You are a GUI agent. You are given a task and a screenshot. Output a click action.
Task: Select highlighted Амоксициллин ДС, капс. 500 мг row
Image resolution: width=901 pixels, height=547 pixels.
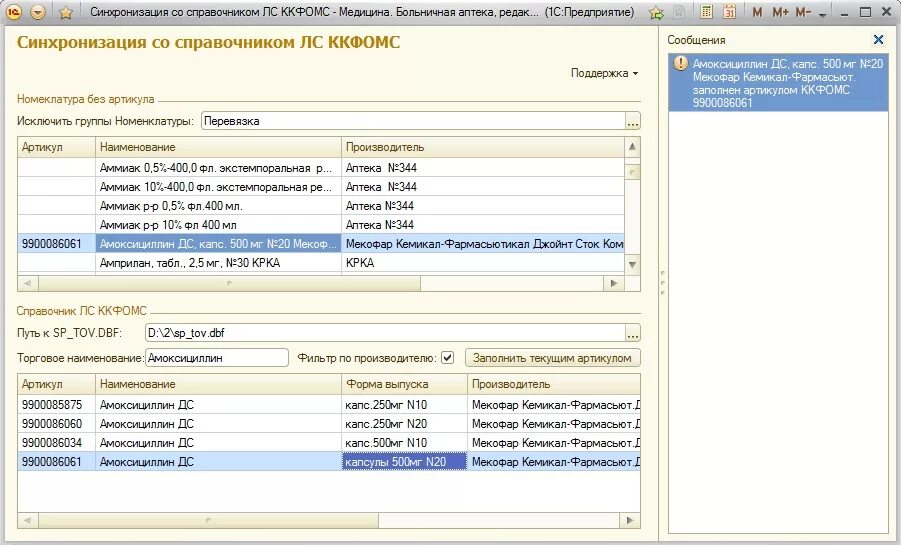321,244
